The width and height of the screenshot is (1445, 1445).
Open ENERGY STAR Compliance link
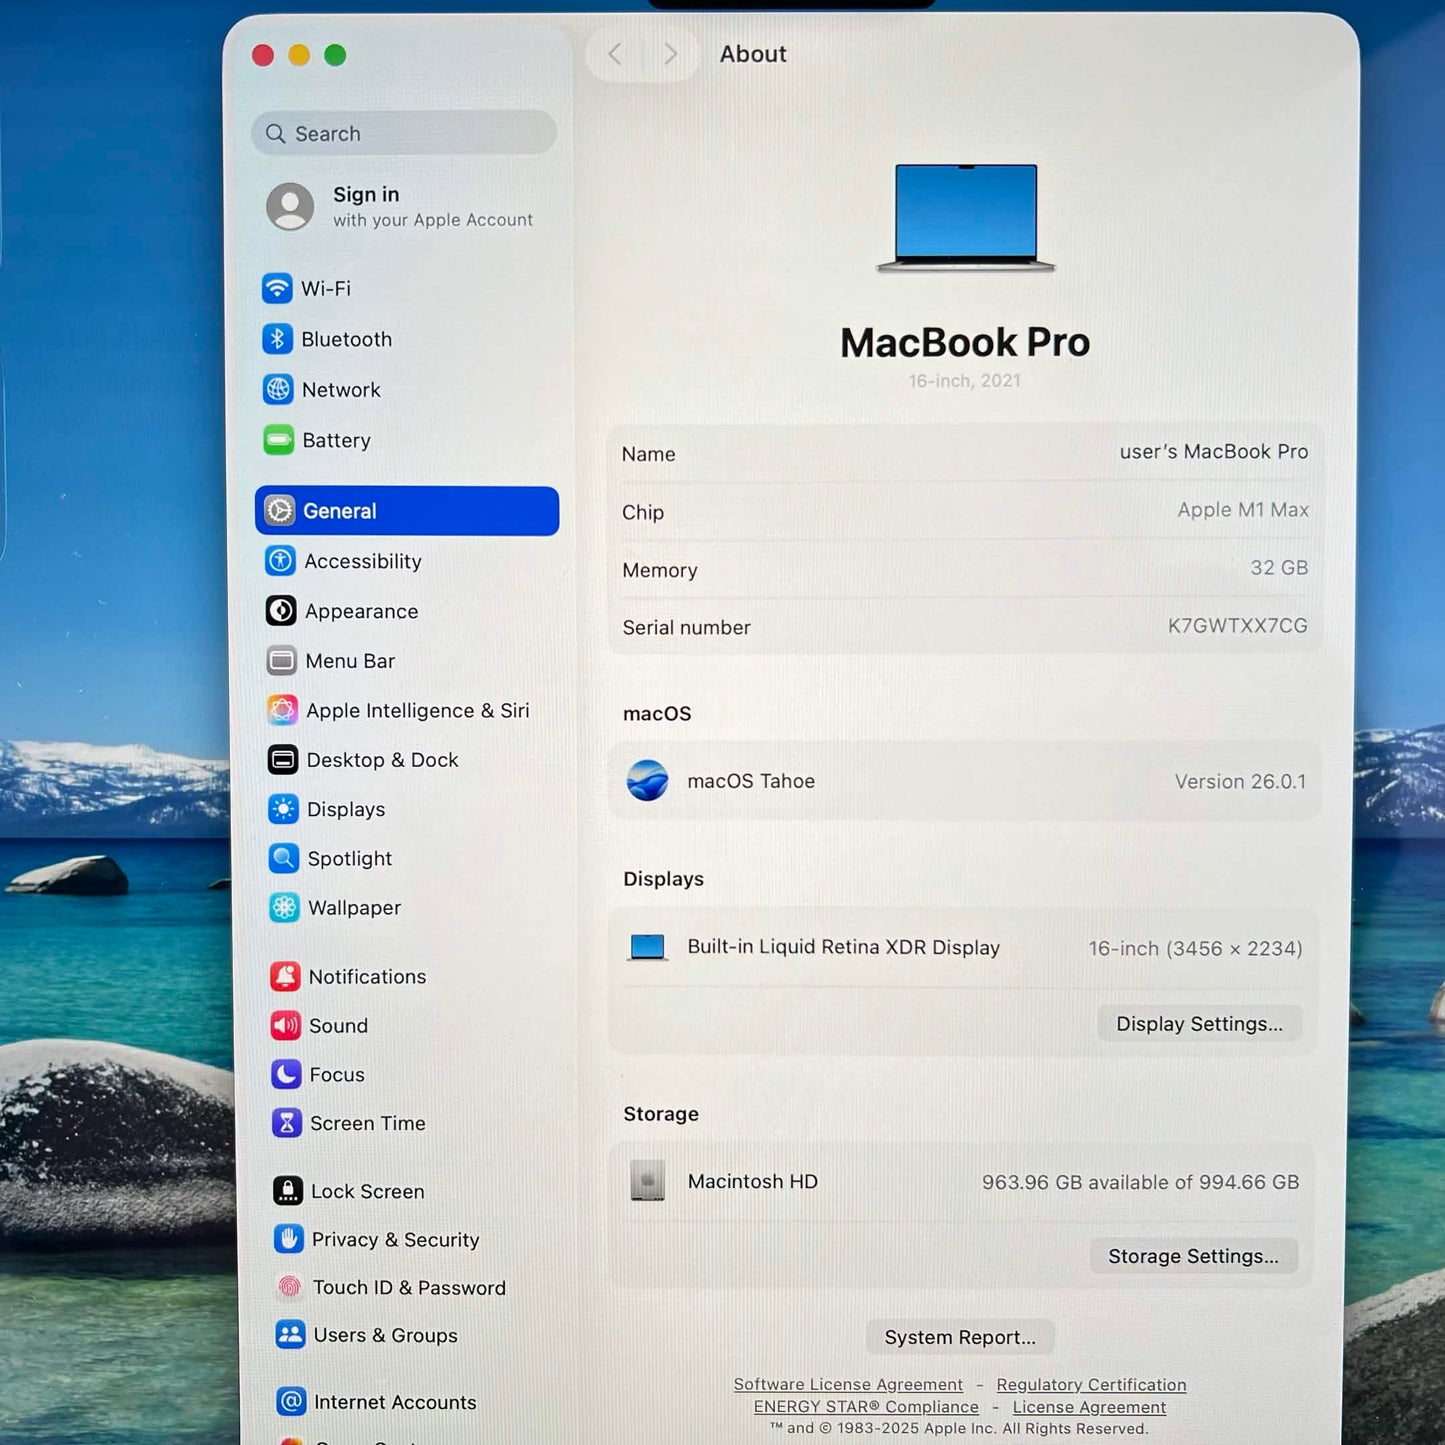coord(866,1407)
